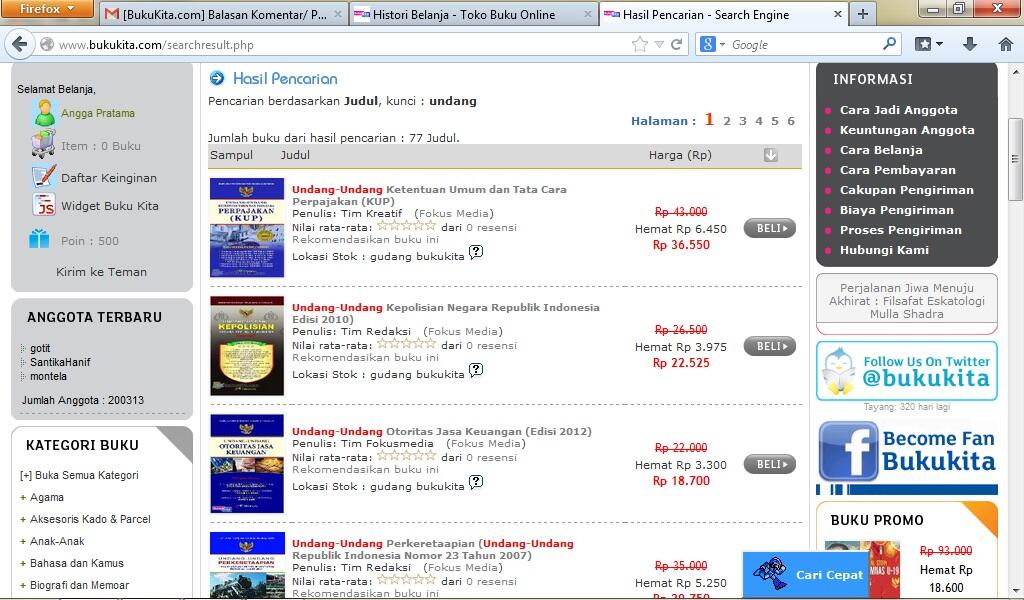Buy the Perpajakan (KUP) book
Viewport: 1024px width, 600px height.
tap(769, 228)
